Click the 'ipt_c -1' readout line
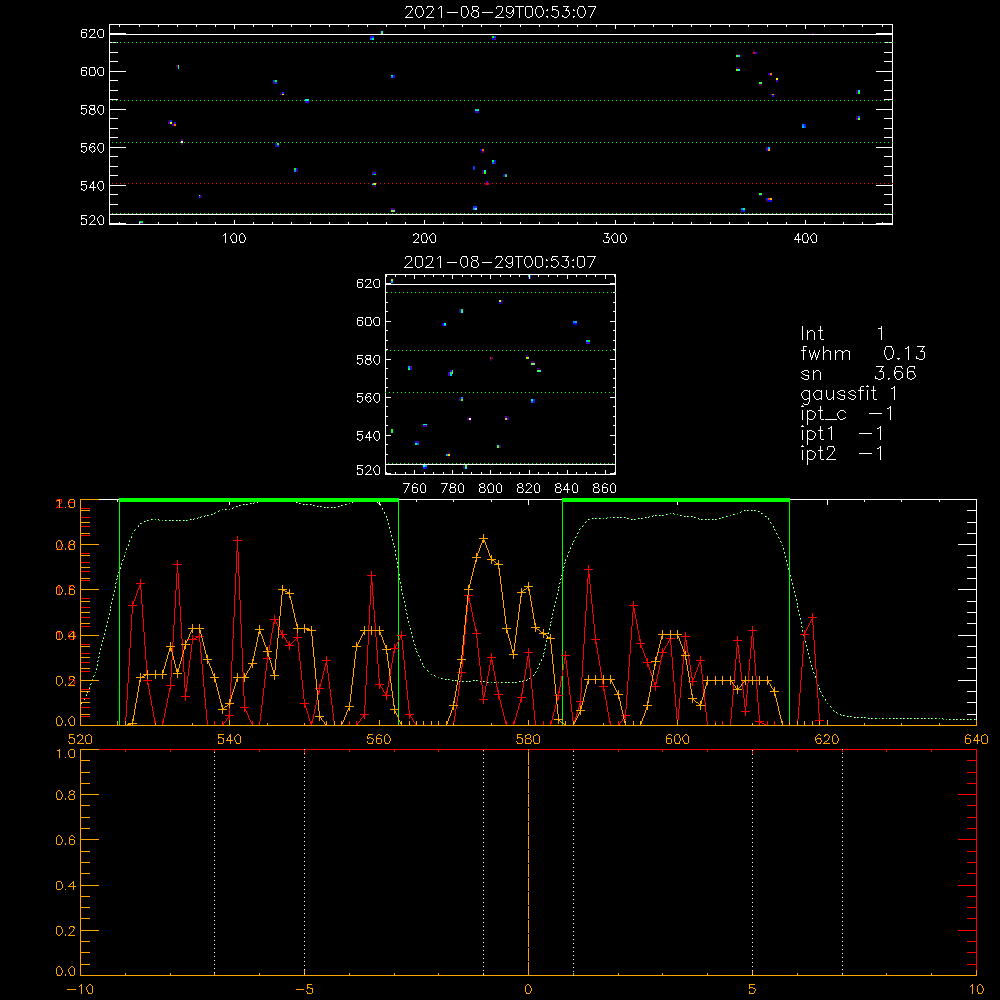Screen dimensions: 1000x1000 pyautogui.click(x=847, y=414)
